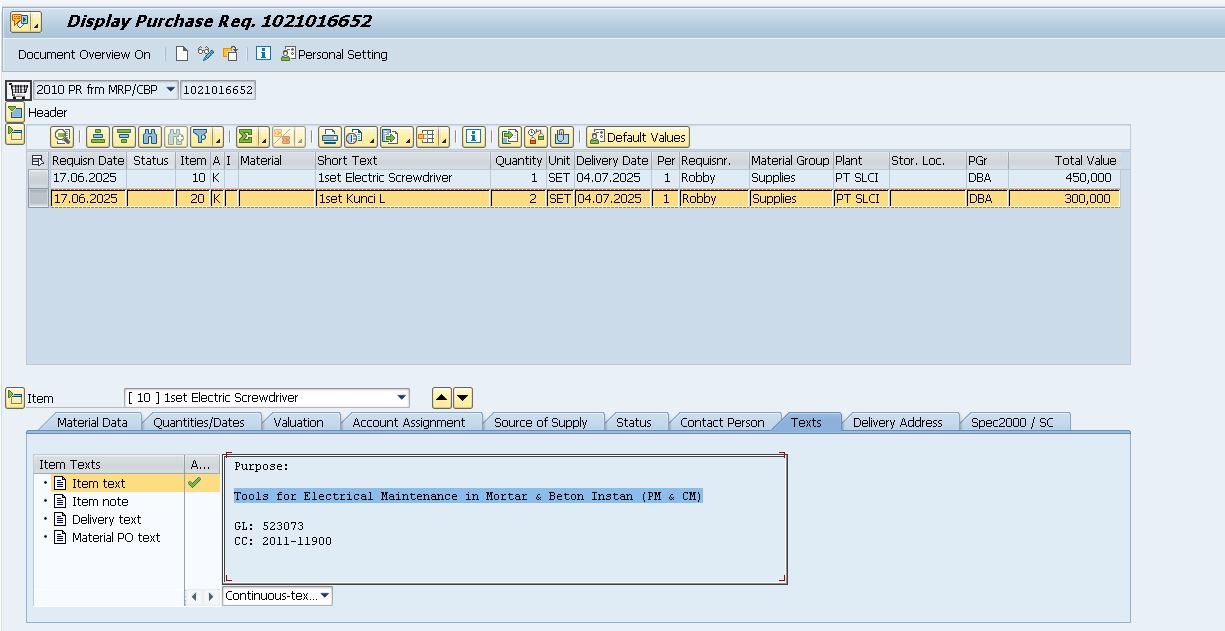Select Delivery text in Item Texts list
The width and height of the screenshot is (1225, 631).
coord(106,520)
